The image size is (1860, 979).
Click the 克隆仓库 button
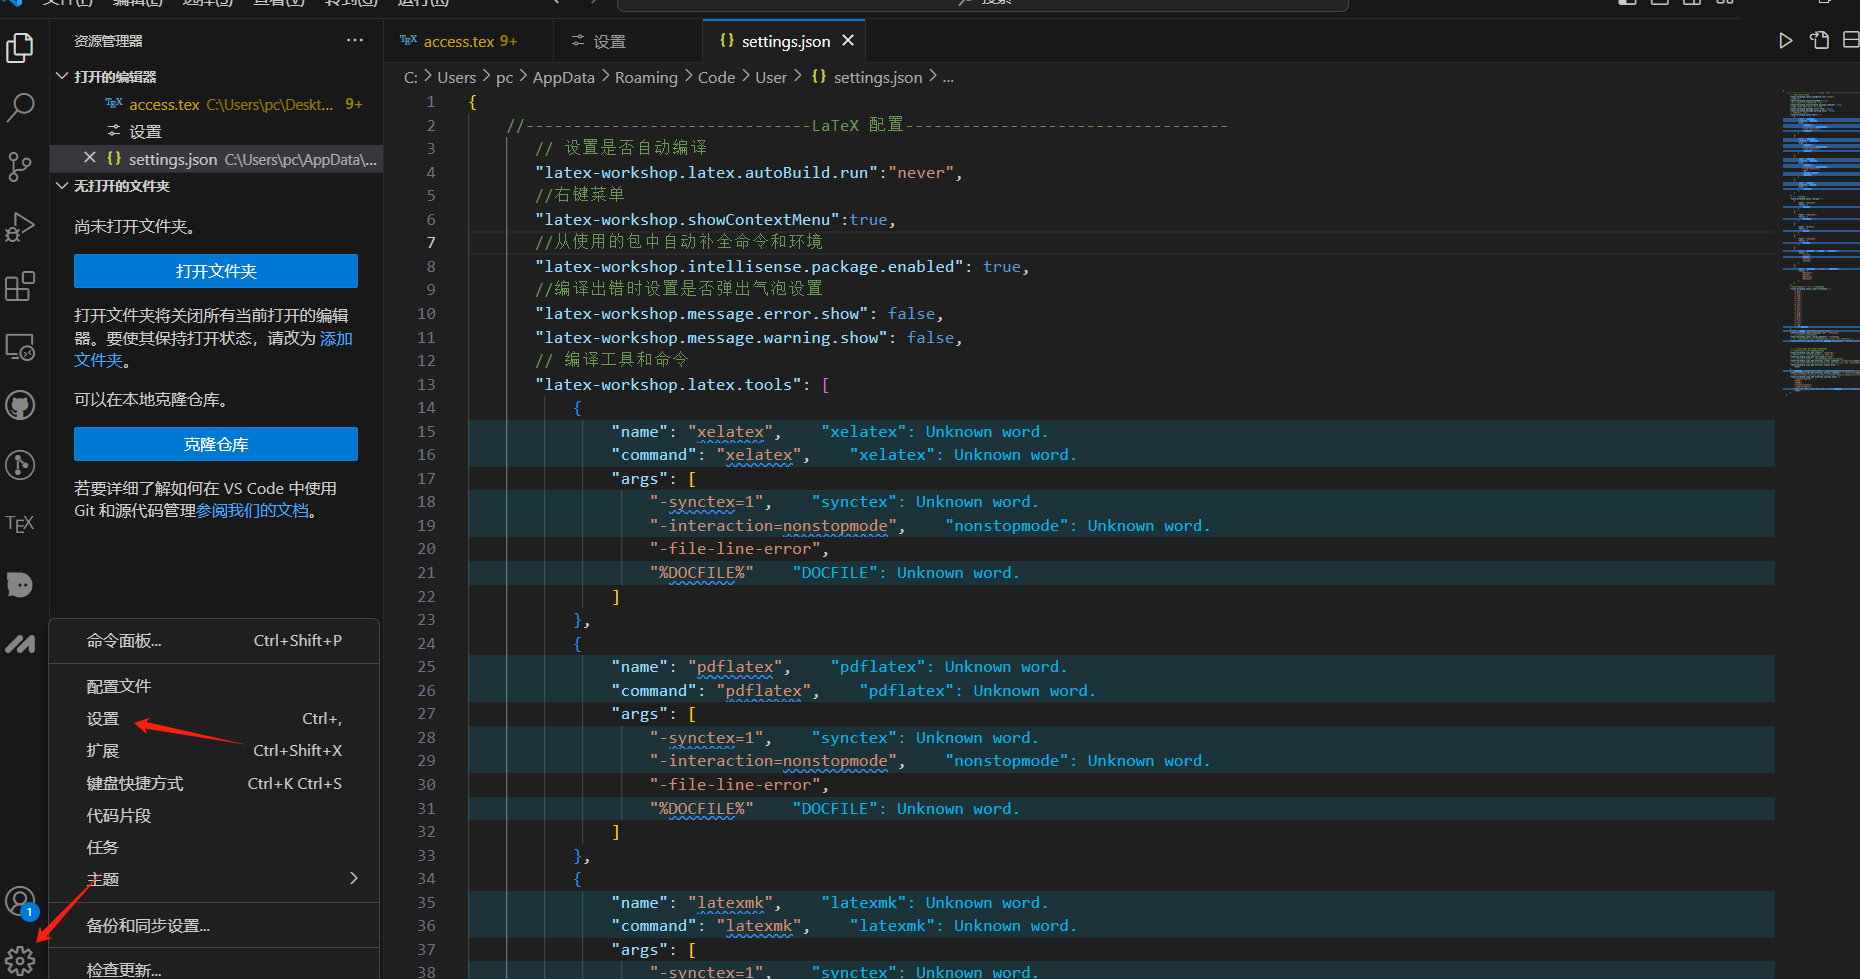(x=216, y=444)
